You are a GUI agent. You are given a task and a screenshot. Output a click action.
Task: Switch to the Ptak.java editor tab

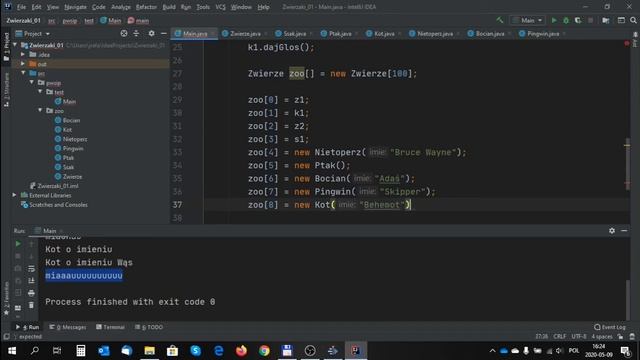(x=339, y=34)
